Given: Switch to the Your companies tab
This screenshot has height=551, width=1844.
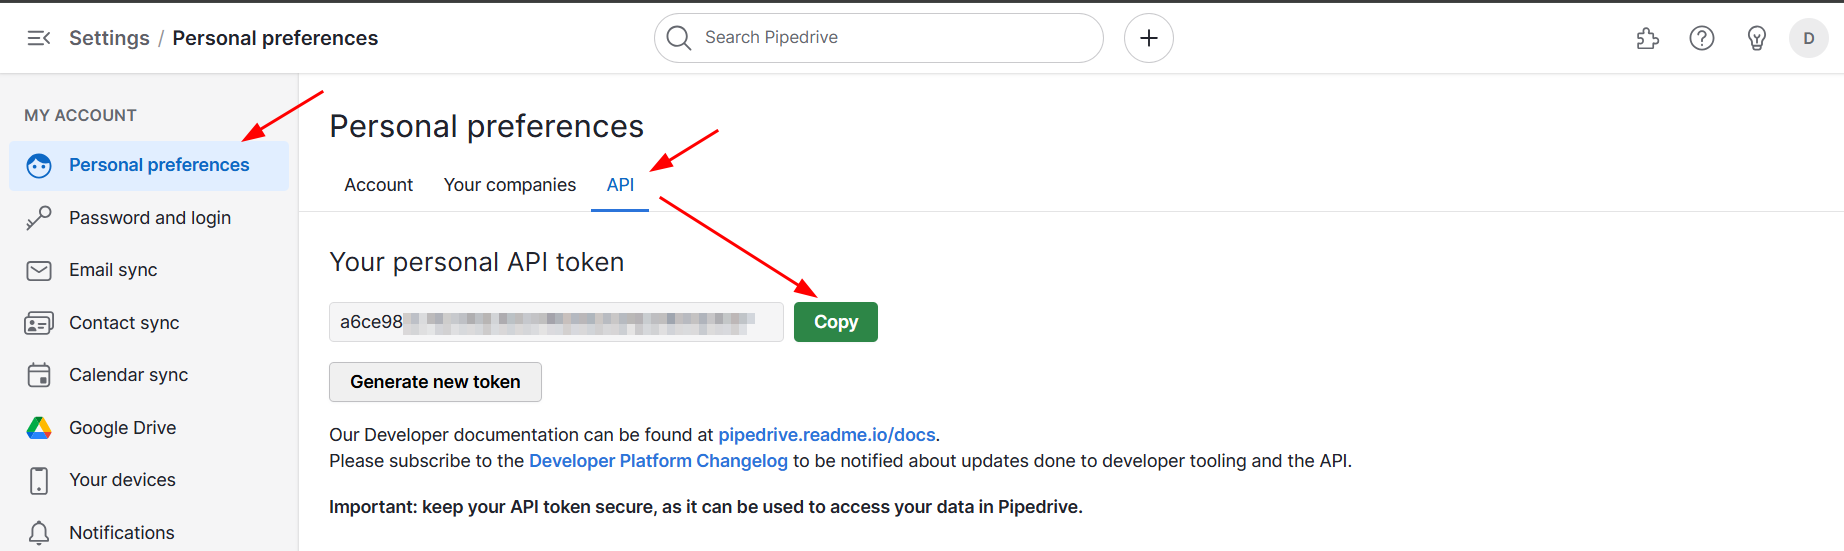Looking at the screenshot, I should 509,185.
